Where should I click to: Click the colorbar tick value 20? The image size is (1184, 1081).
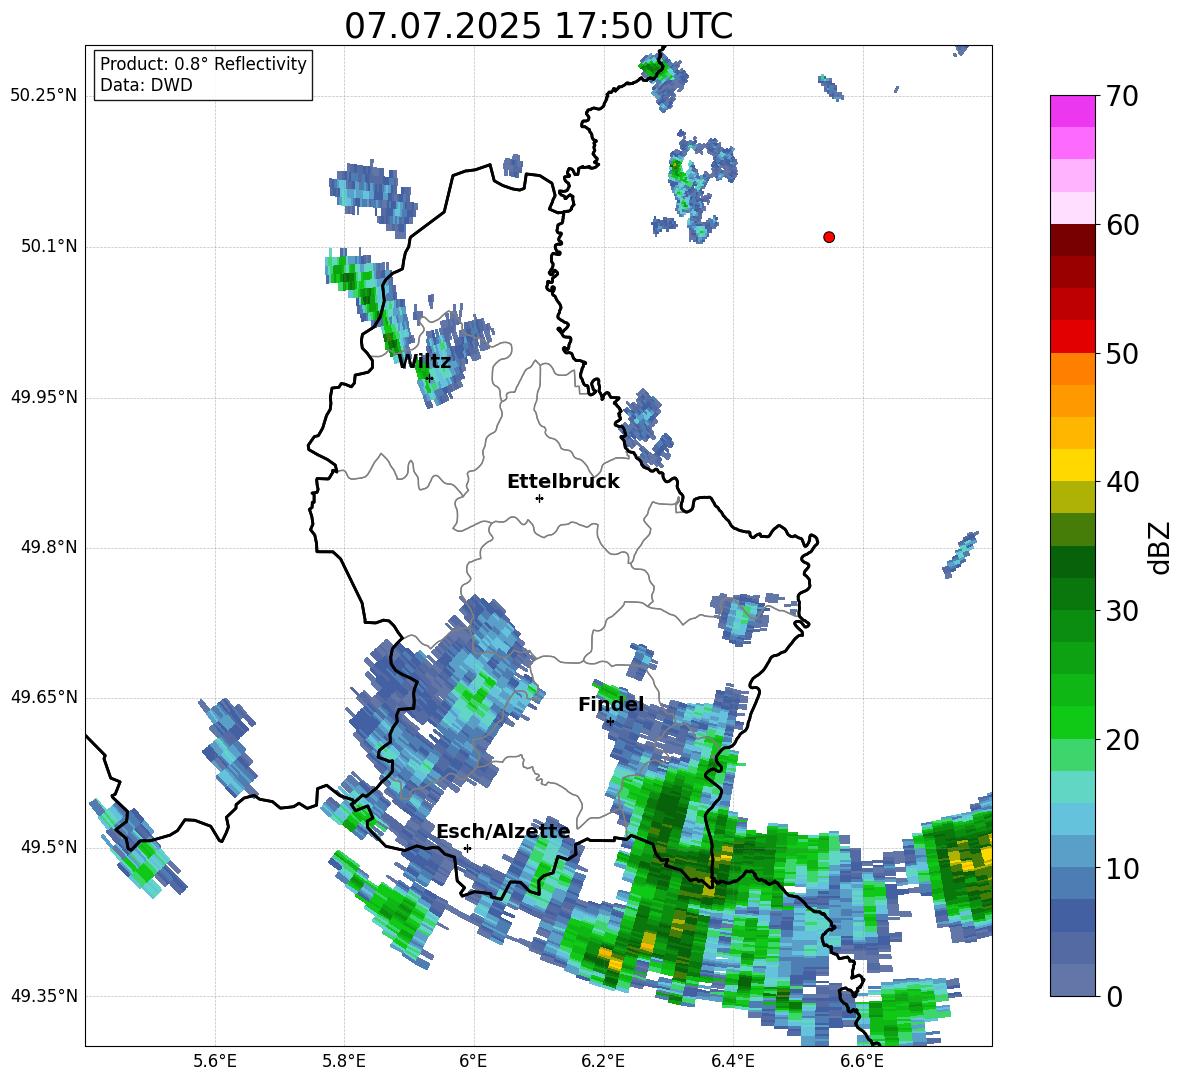(x=1122, y=740)
